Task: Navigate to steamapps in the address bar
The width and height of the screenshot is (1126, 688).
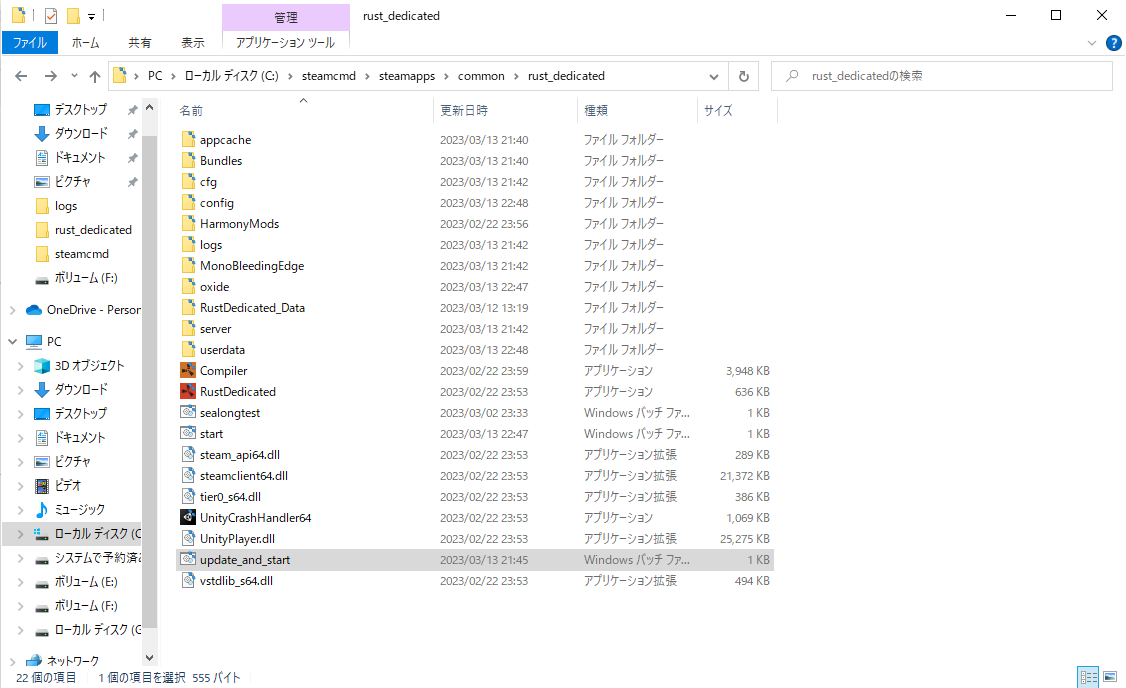Action: [x=406, y=76]
